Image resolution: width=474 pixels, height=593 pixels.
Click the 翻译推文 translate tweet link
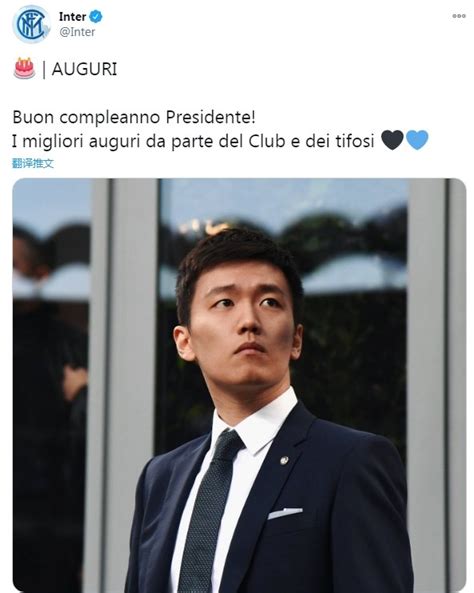coord(33,163)
